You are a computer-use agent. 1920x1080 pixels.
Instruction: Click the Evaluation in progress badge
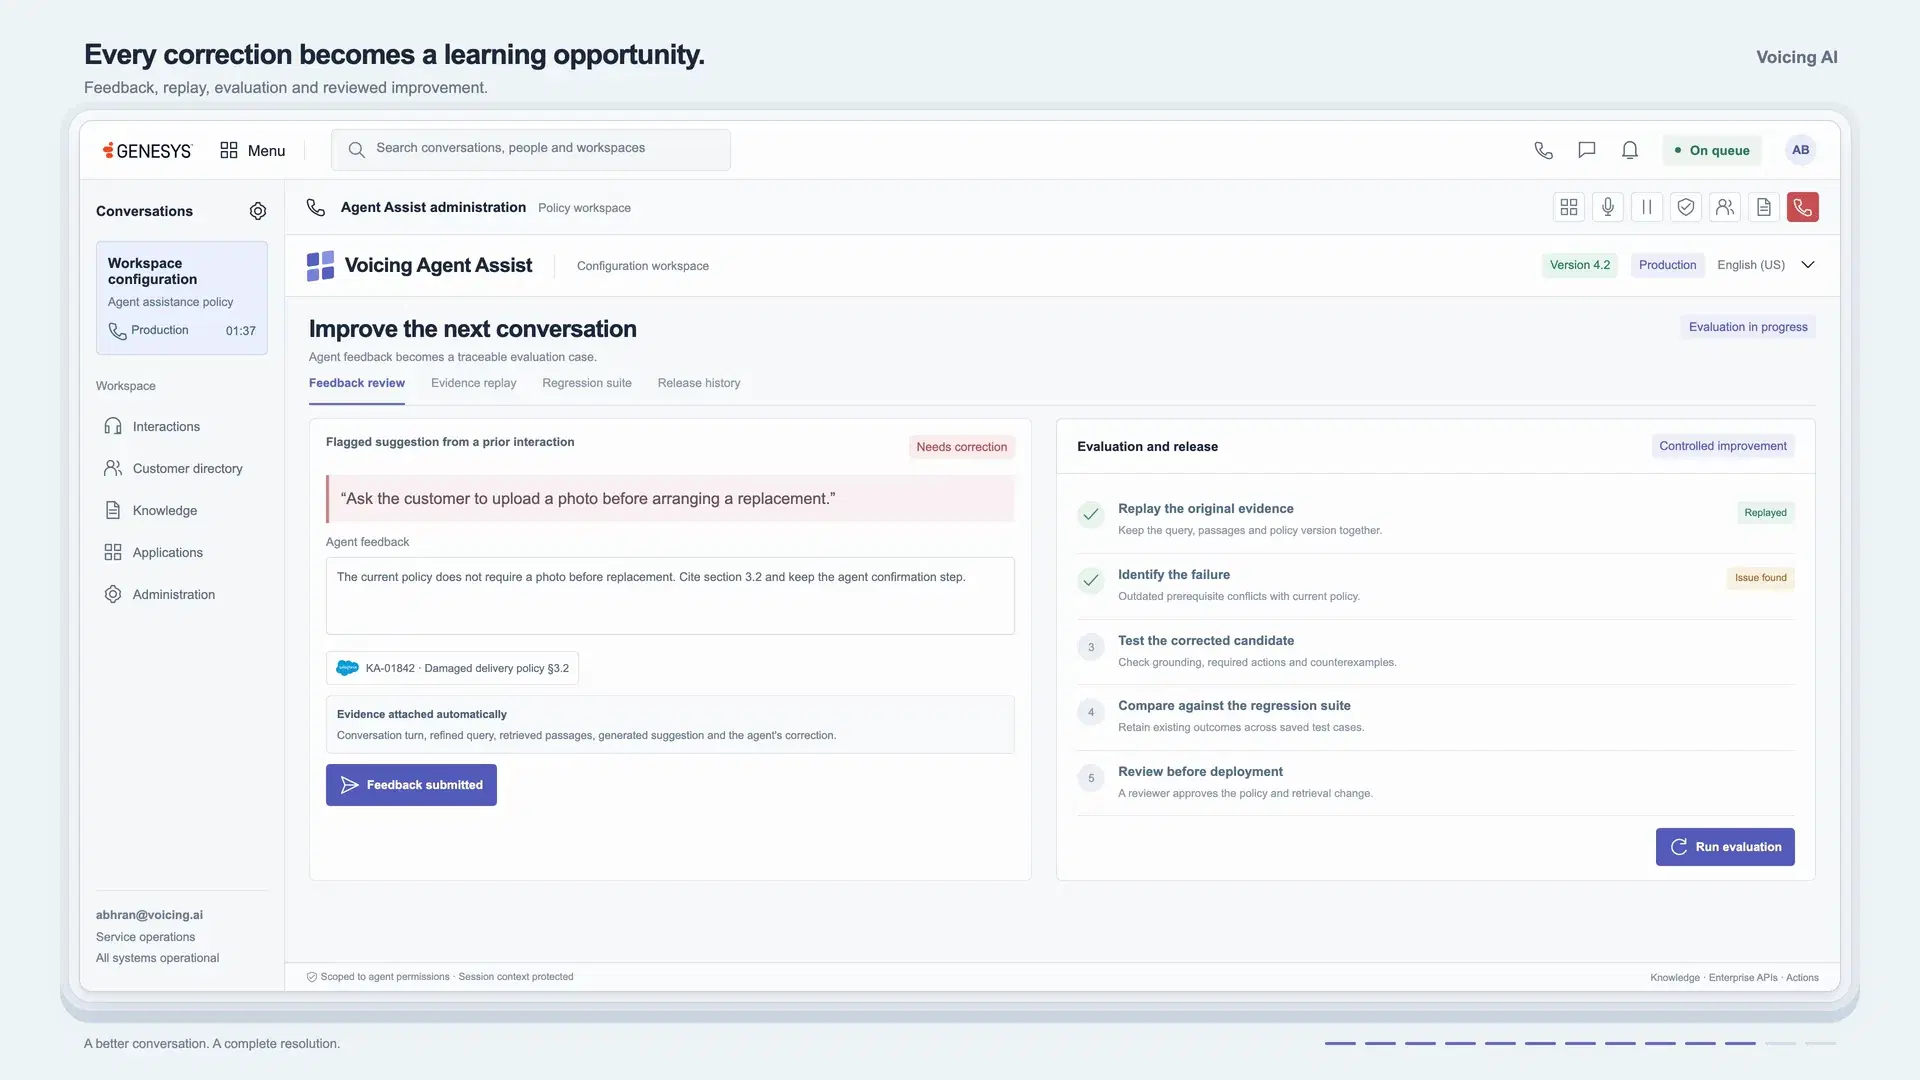pyautogui.click(x=1748, y=327)
